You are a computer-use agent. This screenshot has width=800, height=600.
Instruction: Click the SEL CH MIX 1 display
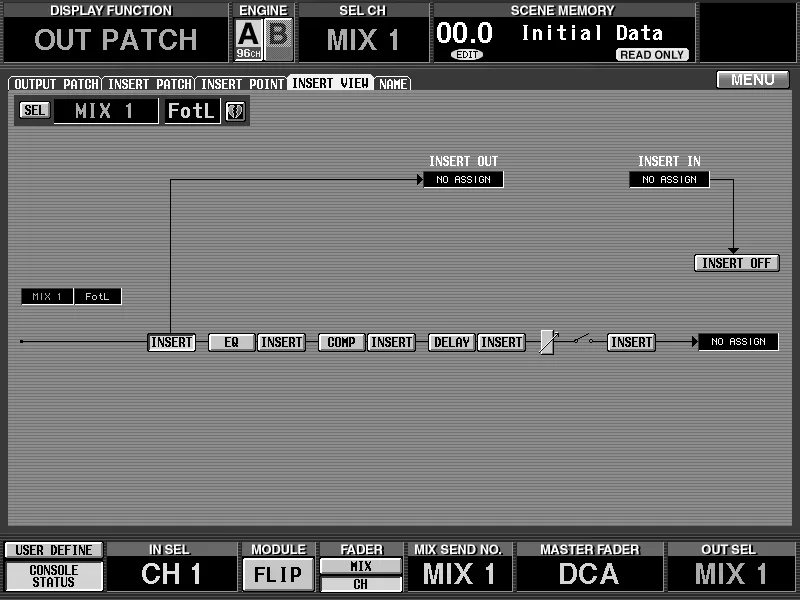click(363, 39)
